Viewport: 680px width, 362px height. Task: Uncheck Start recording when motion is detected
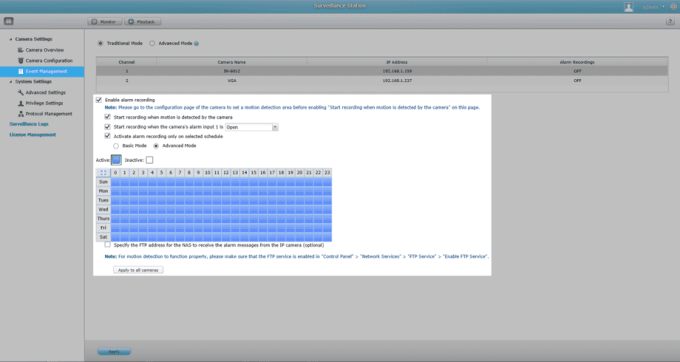[108, 117]
